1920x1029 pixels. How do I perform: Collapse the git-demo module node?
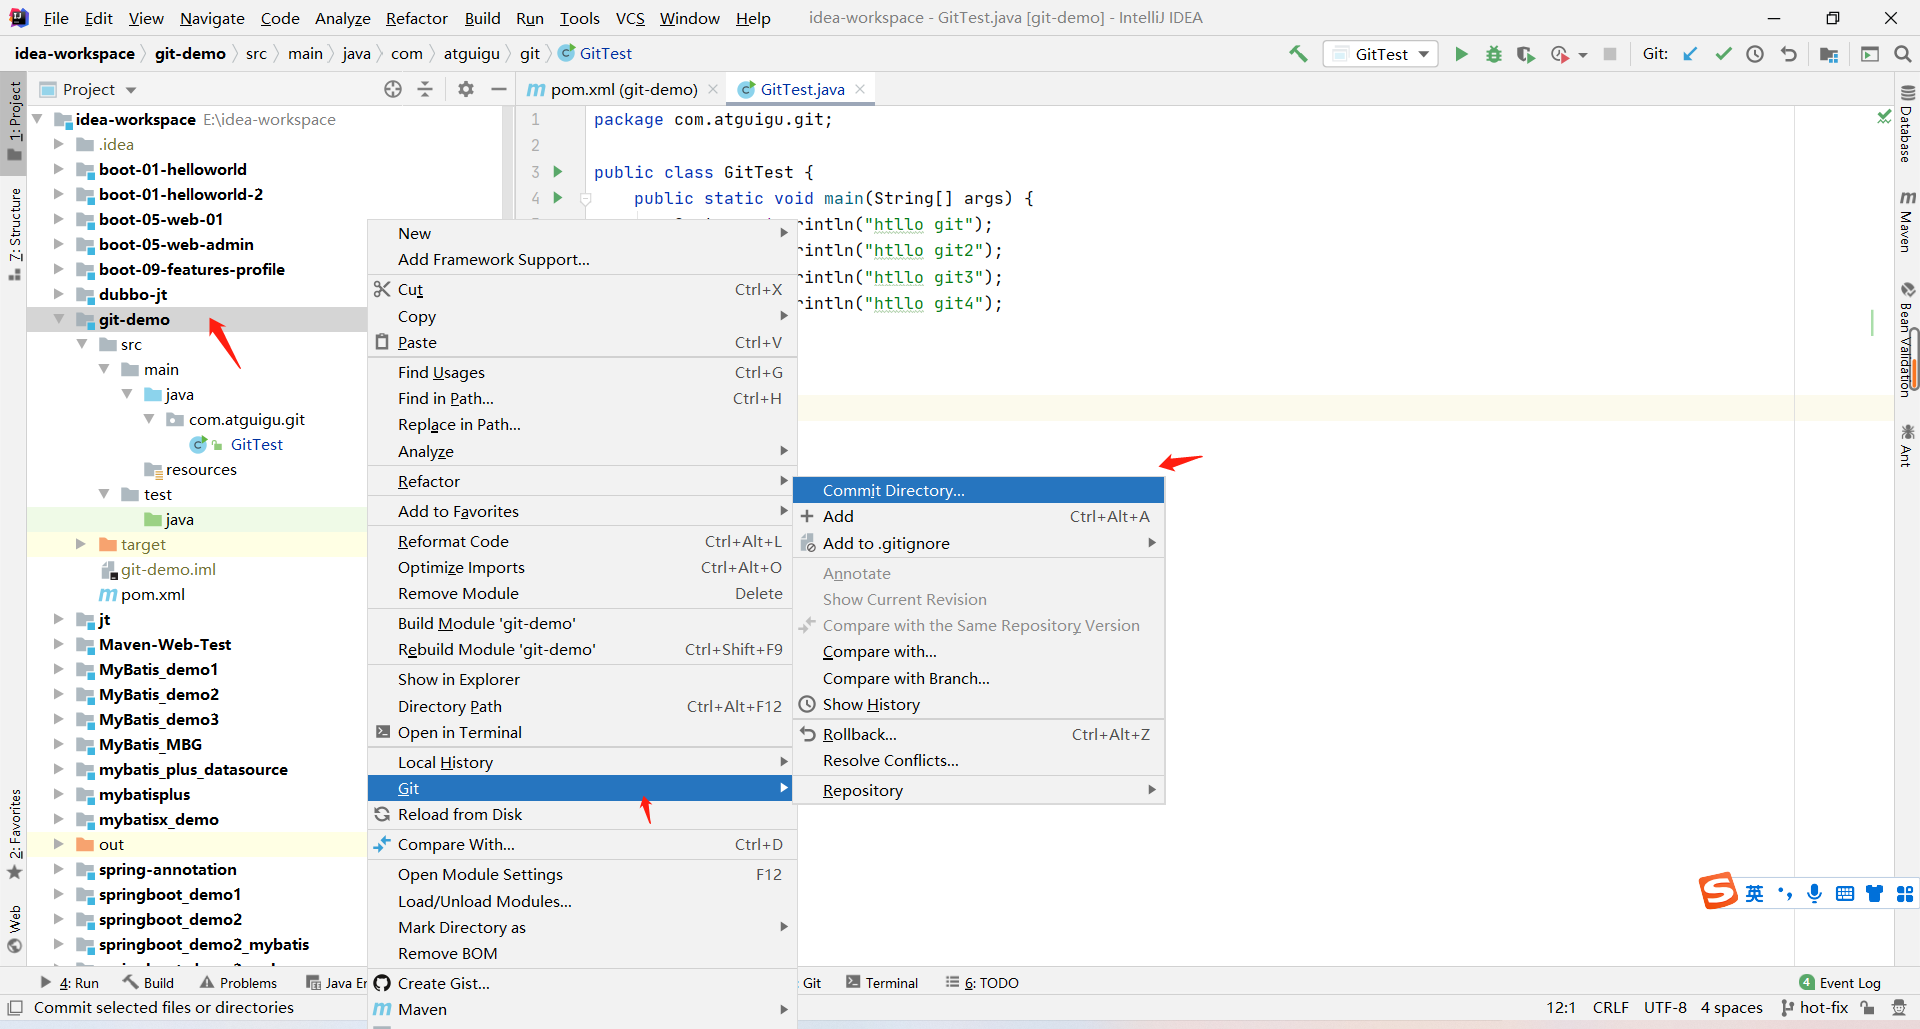coord(58,319)
